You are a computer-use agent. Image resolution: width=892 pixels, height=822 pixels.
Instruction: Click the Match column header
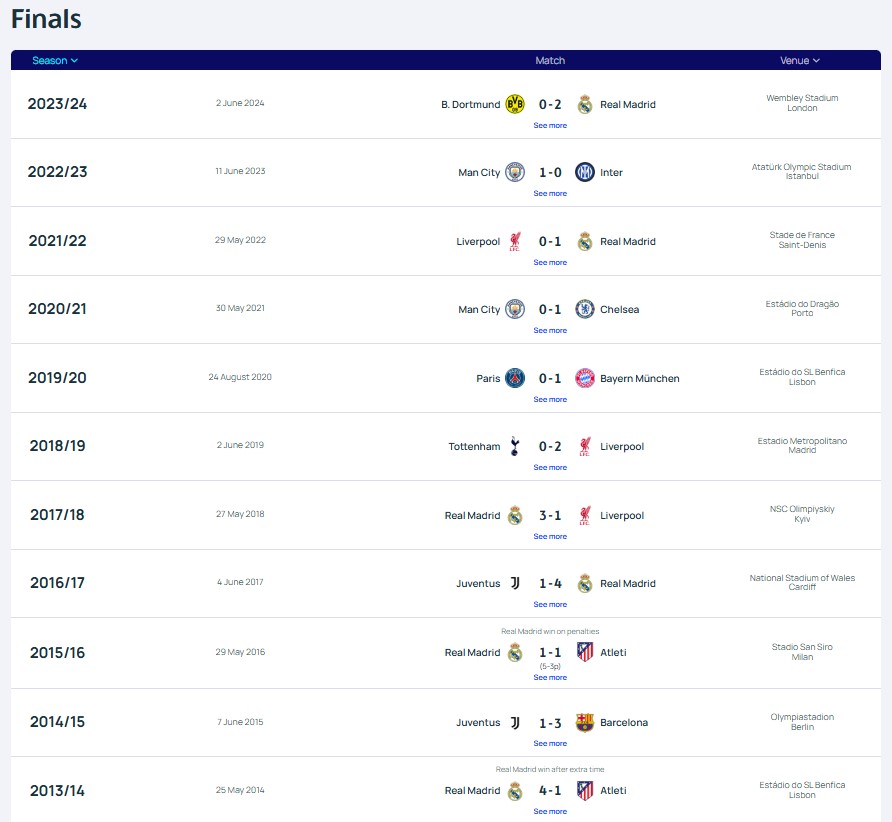pos(550,60)
